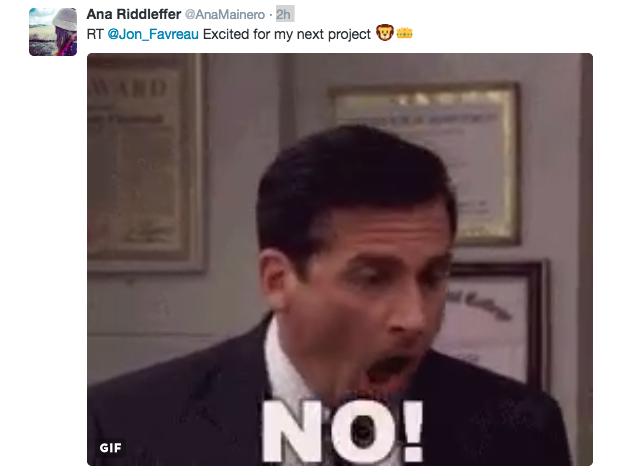
Task: Click the gold crown emoji
Action: 404,33
